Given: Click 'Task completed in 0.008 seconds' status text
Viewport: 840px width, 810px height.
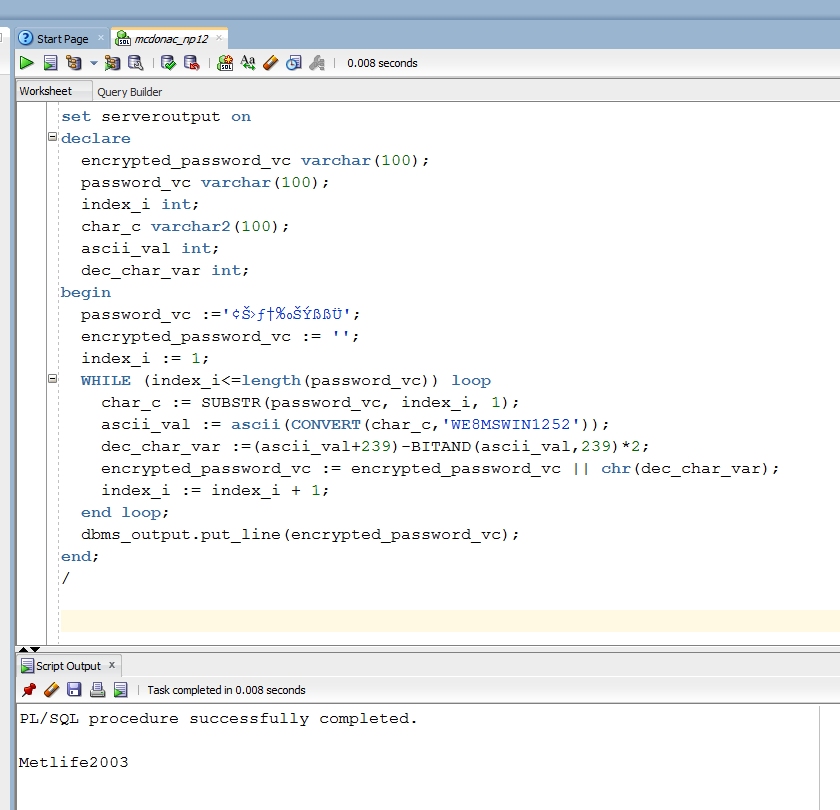Looking at the screenshot, I should click(226, 690).
